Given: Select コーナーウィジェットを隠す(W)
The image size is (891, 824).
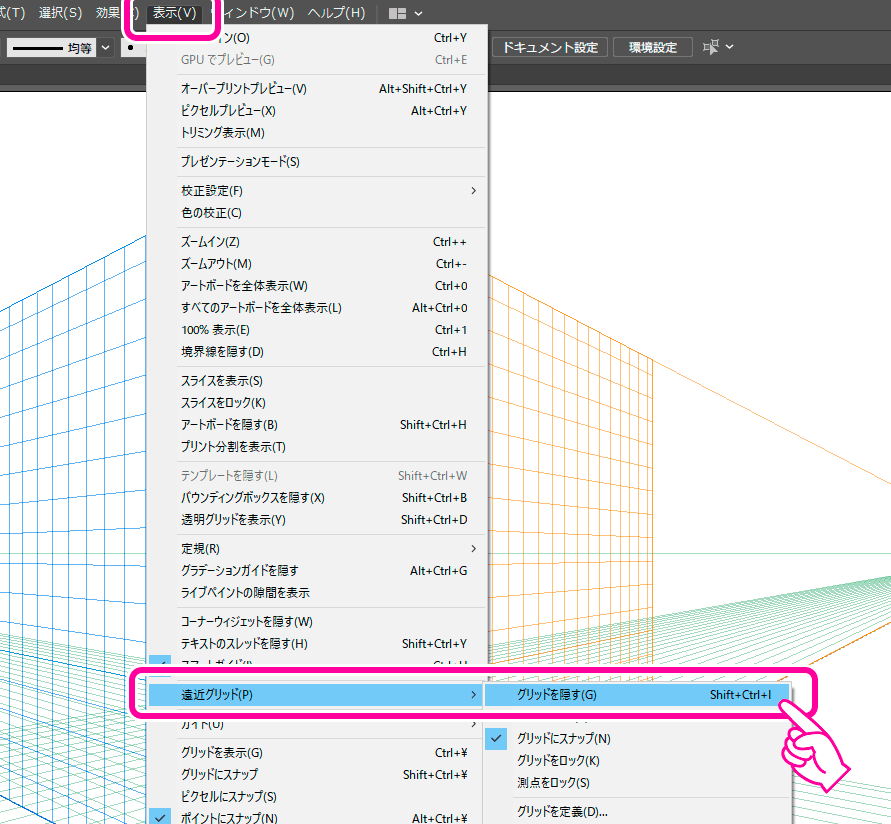Looking at the screenshot, I should coord(317,622).
